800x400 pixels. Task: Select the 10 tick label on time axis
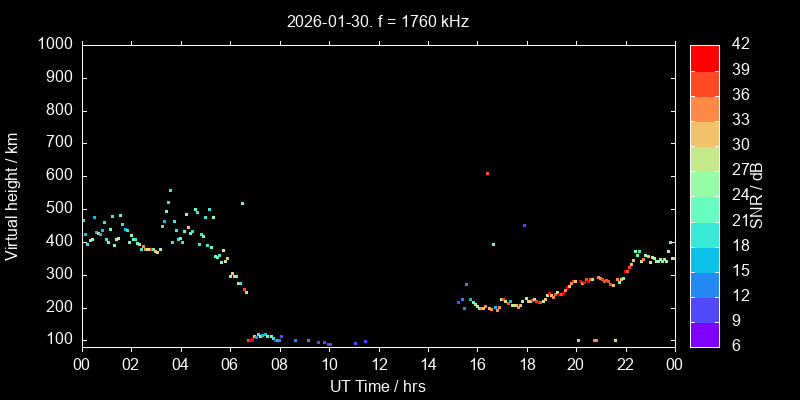click(x=328, y=364)
